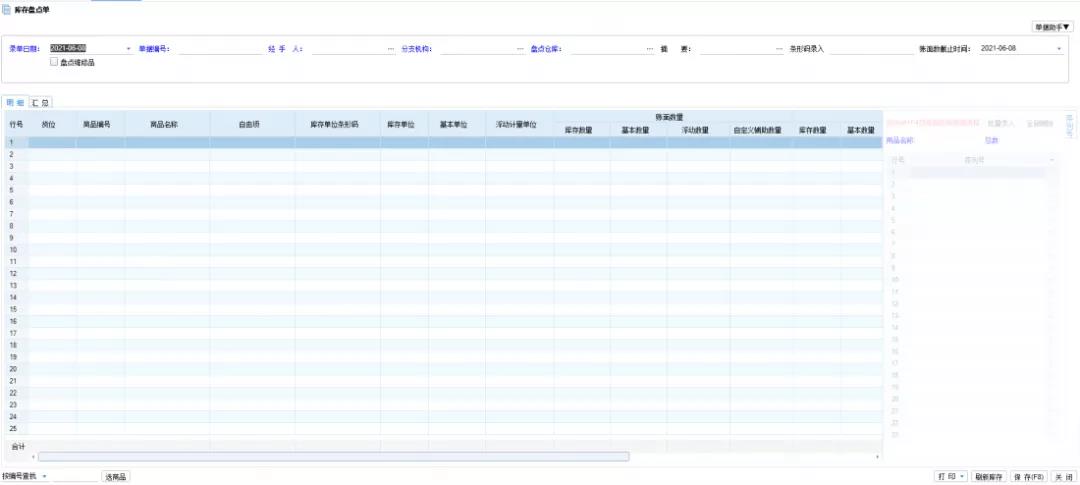The width and height of the screenshot is (1080, 485).
Task: Expand the 账面数截止时间 date dropdown
Action: tap(1059, 49)
